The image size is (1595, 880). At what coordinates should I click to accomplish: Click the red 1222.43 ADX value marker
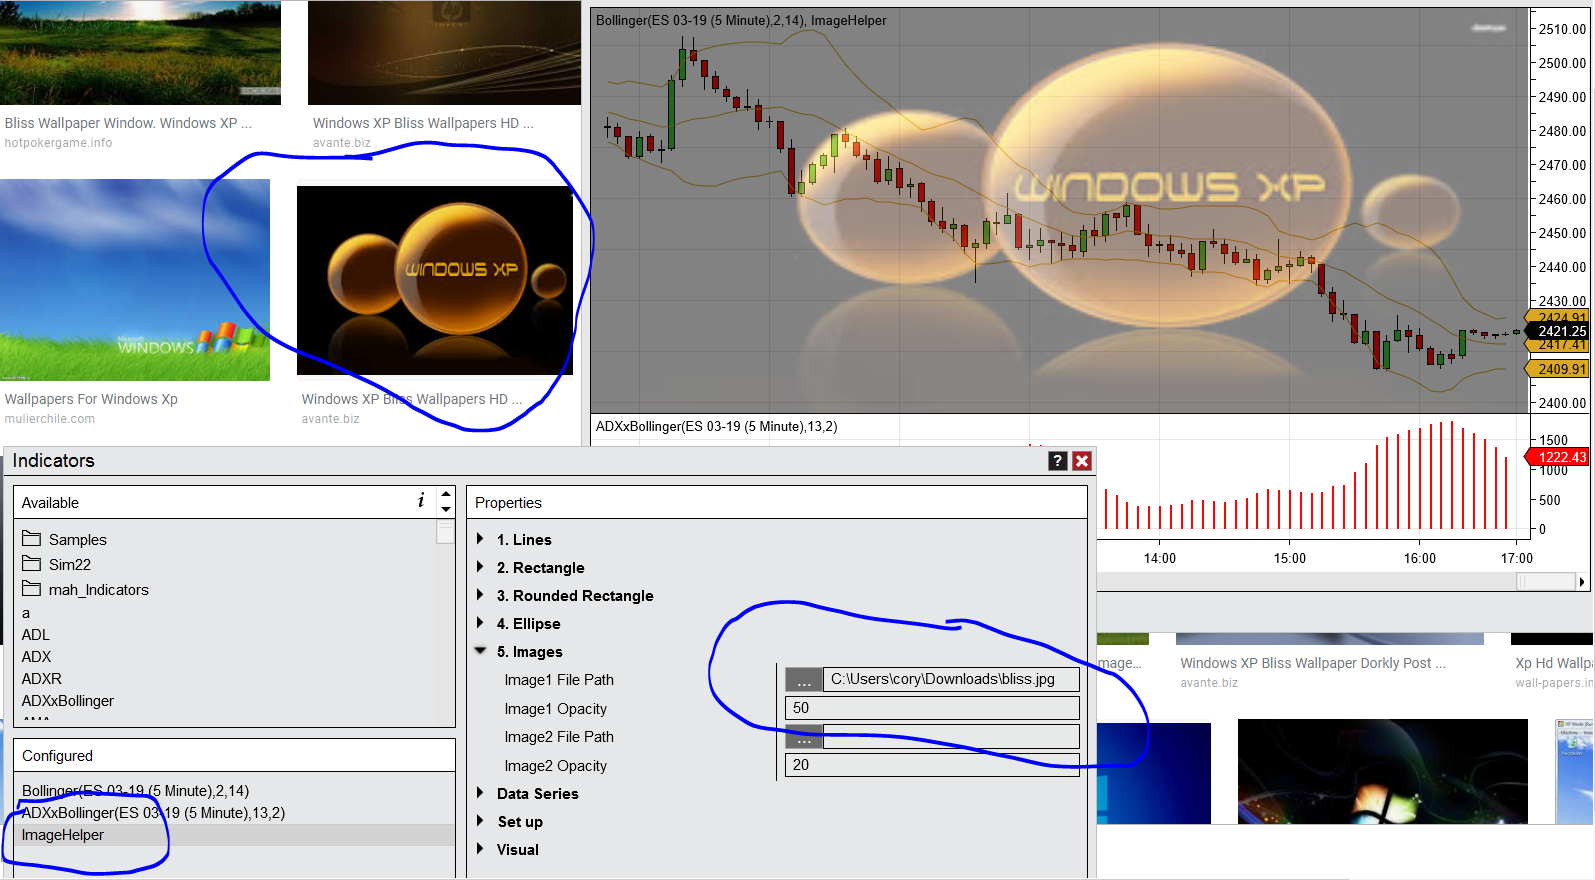pyautogui.click(x=1558, y=457)
